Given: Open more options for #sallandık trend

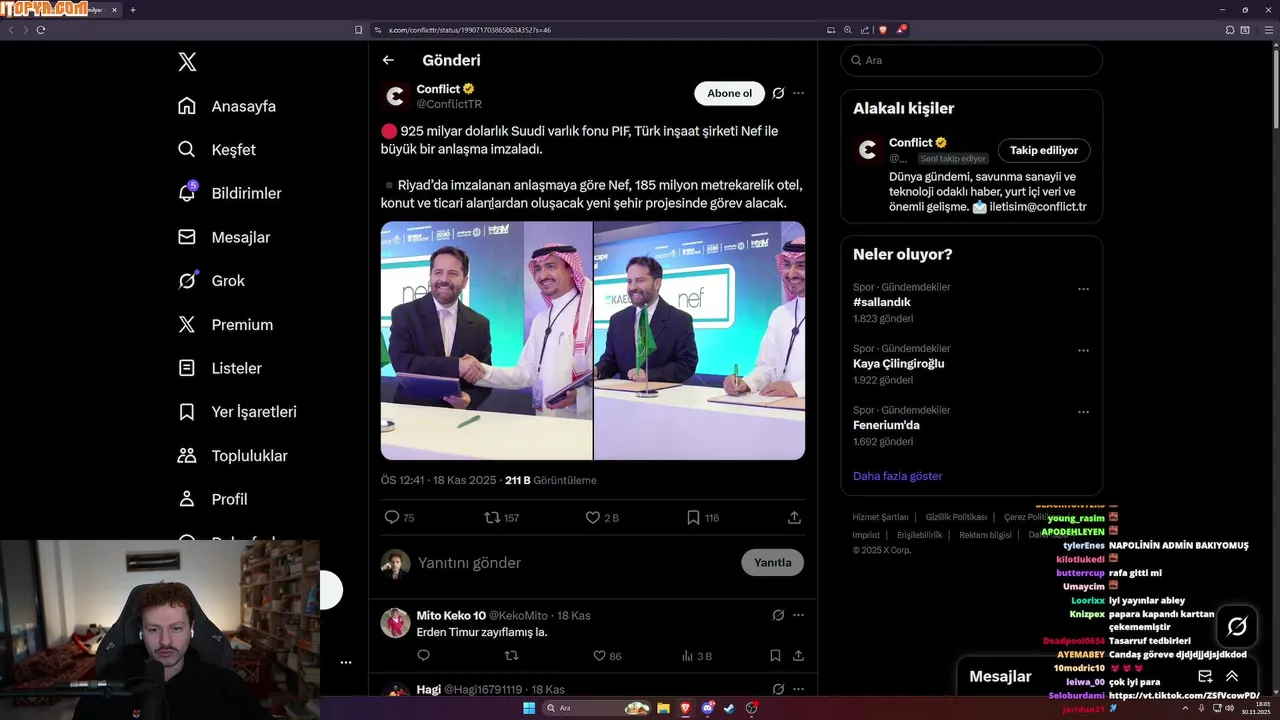Looking at the screenshot, I should click(x=1083, y=289).
